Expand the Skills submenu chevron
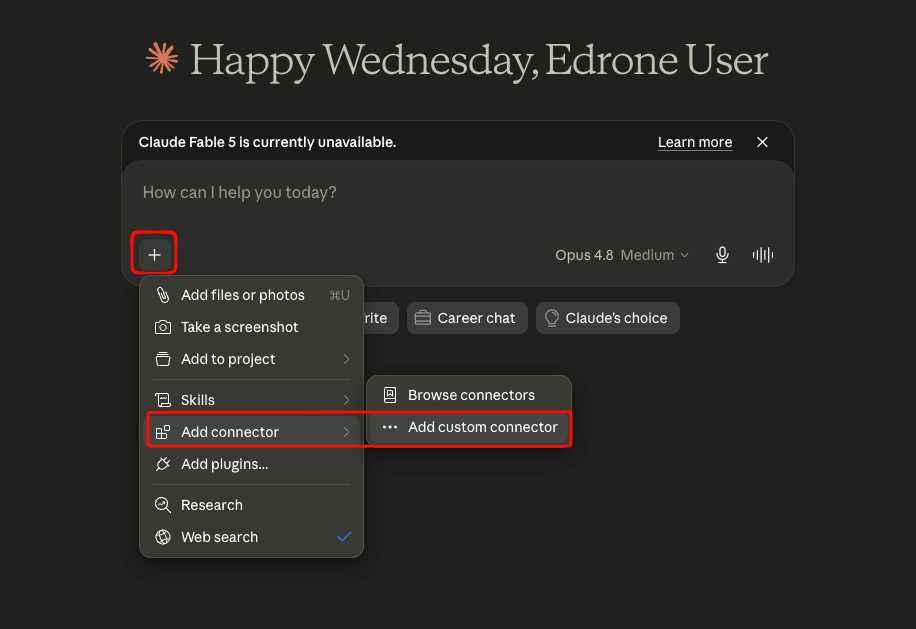Image resolution: width=916 pixels, height=629 pixels. point(346,399)
